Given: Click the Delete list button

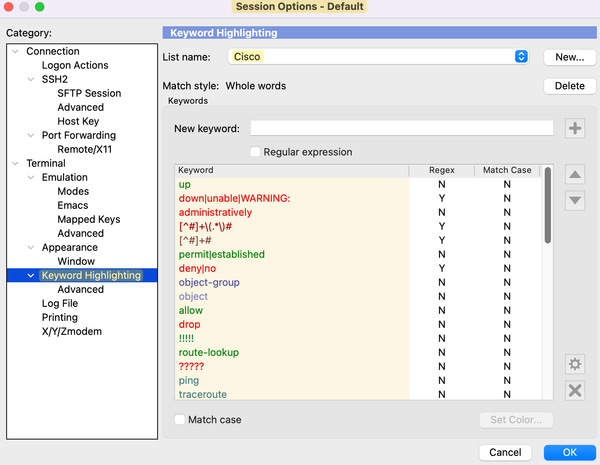Looking at the screenshot, I should [x=569, y=86].
